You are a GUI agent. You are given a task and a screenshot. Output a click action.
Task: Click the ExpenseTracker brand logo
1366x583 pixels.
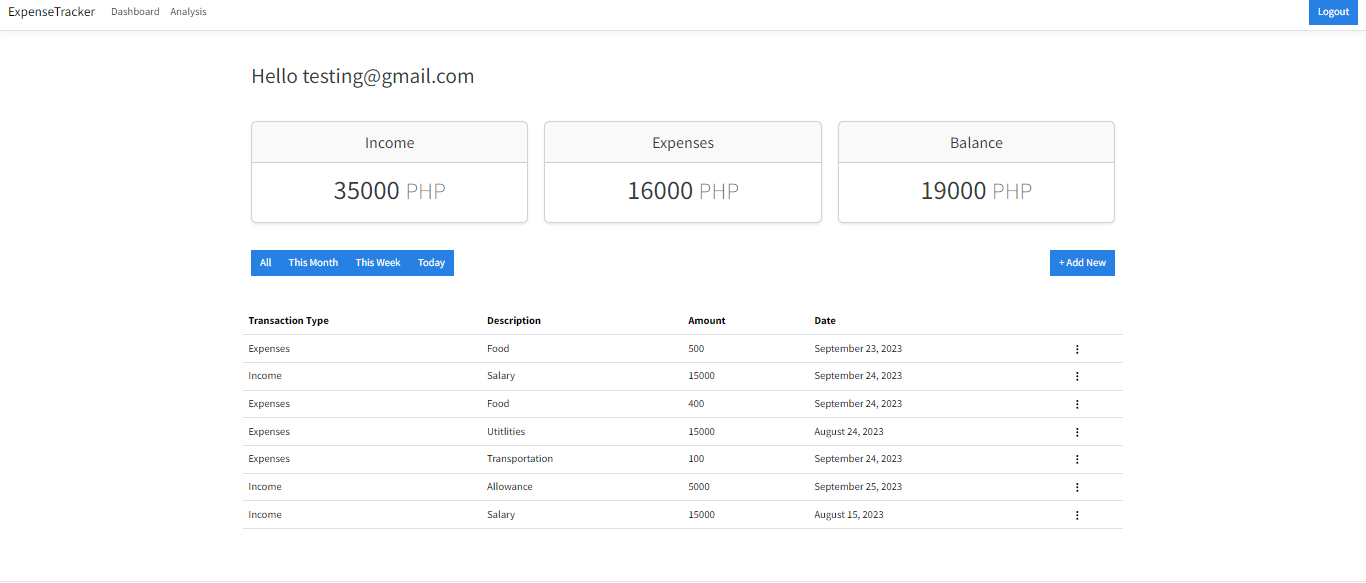point(52,11)
